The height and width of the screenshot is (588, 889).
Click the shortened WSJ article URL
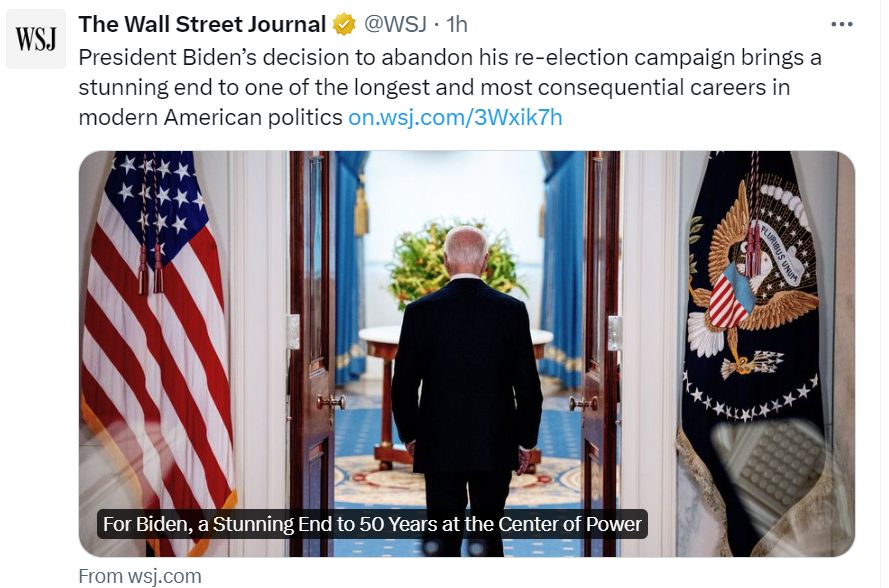[x=453, y=117]
